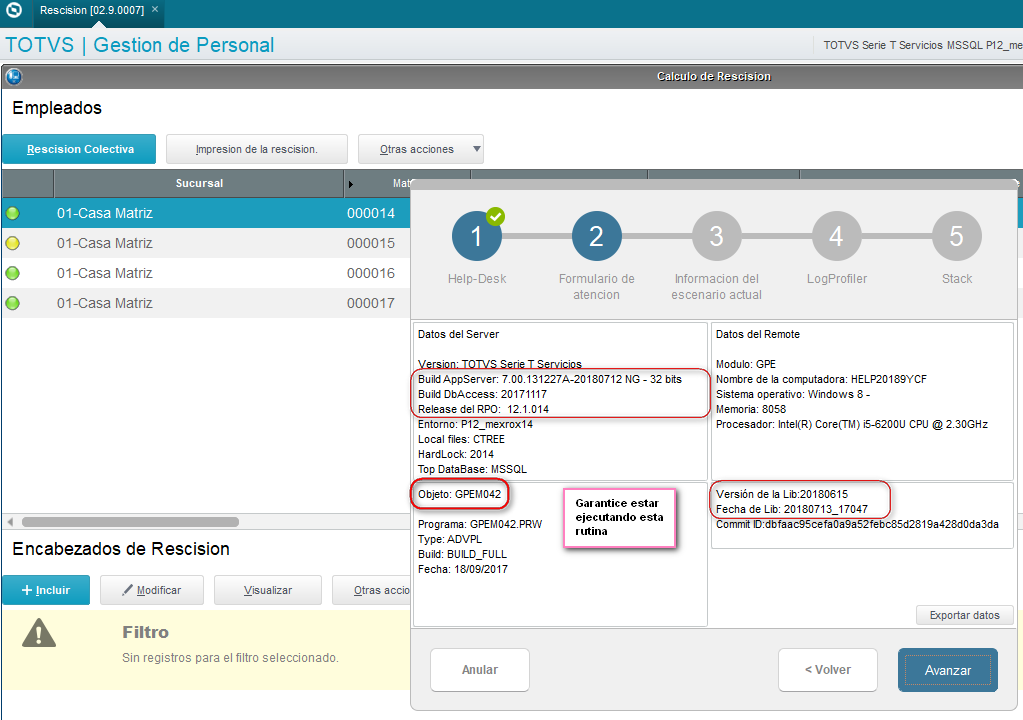The height and width of the screenshot is (720, 1023).
Task: Select matricula 000017 cell
Action: (371, 303)
